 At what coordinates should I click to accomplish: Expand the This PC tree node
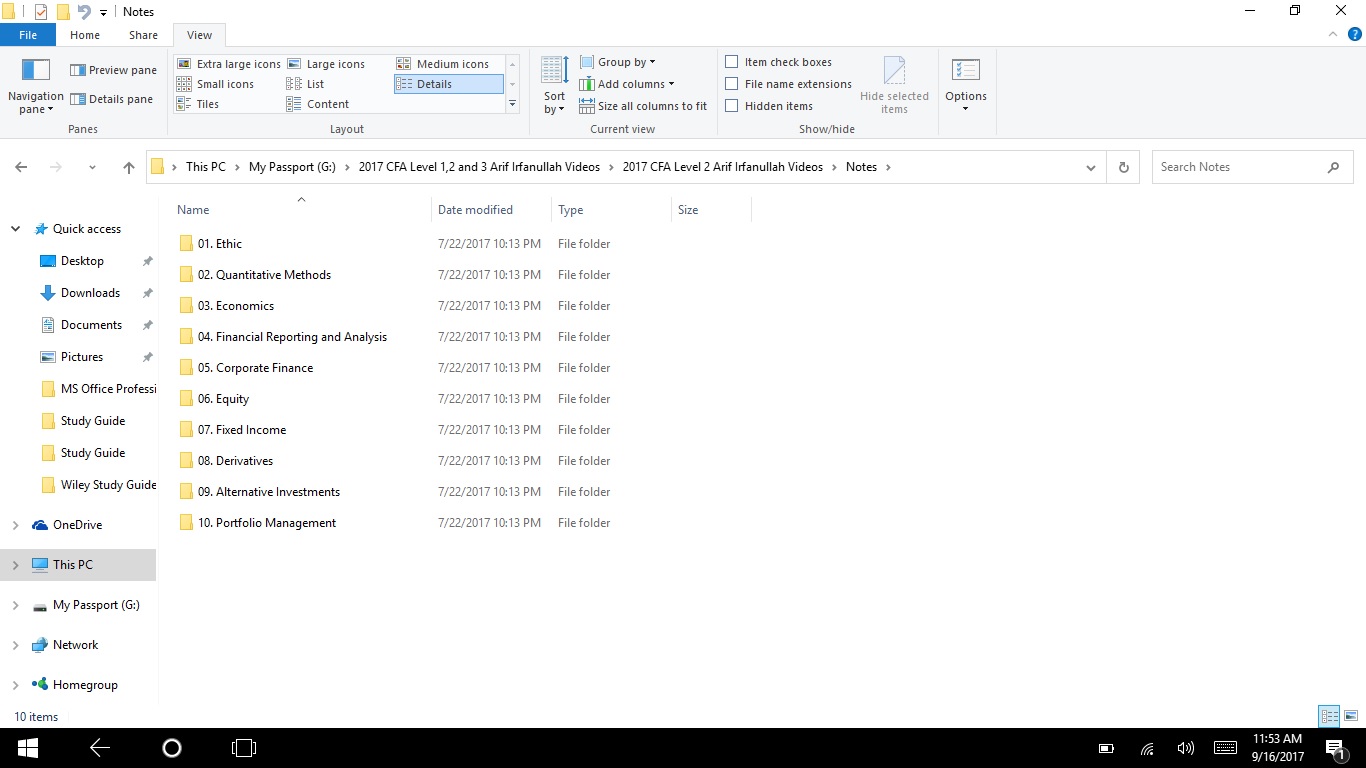point(15,565)
